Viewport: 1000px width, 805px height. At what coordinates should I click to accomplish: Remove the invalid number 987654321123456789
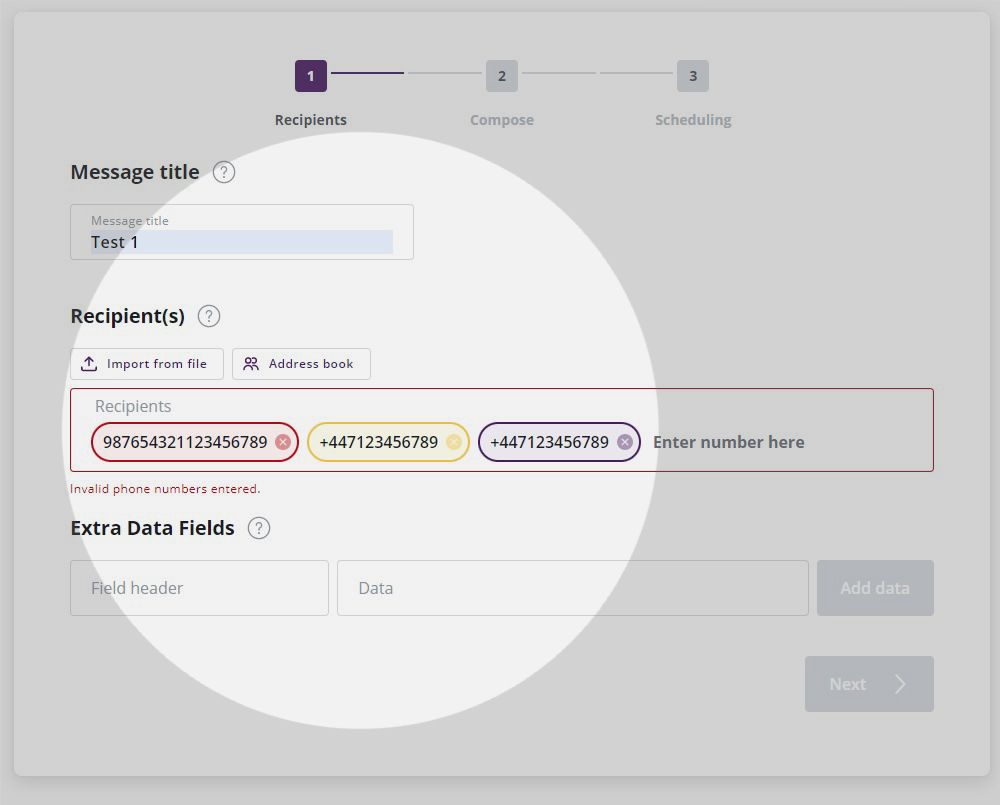(x=283, y=442)
